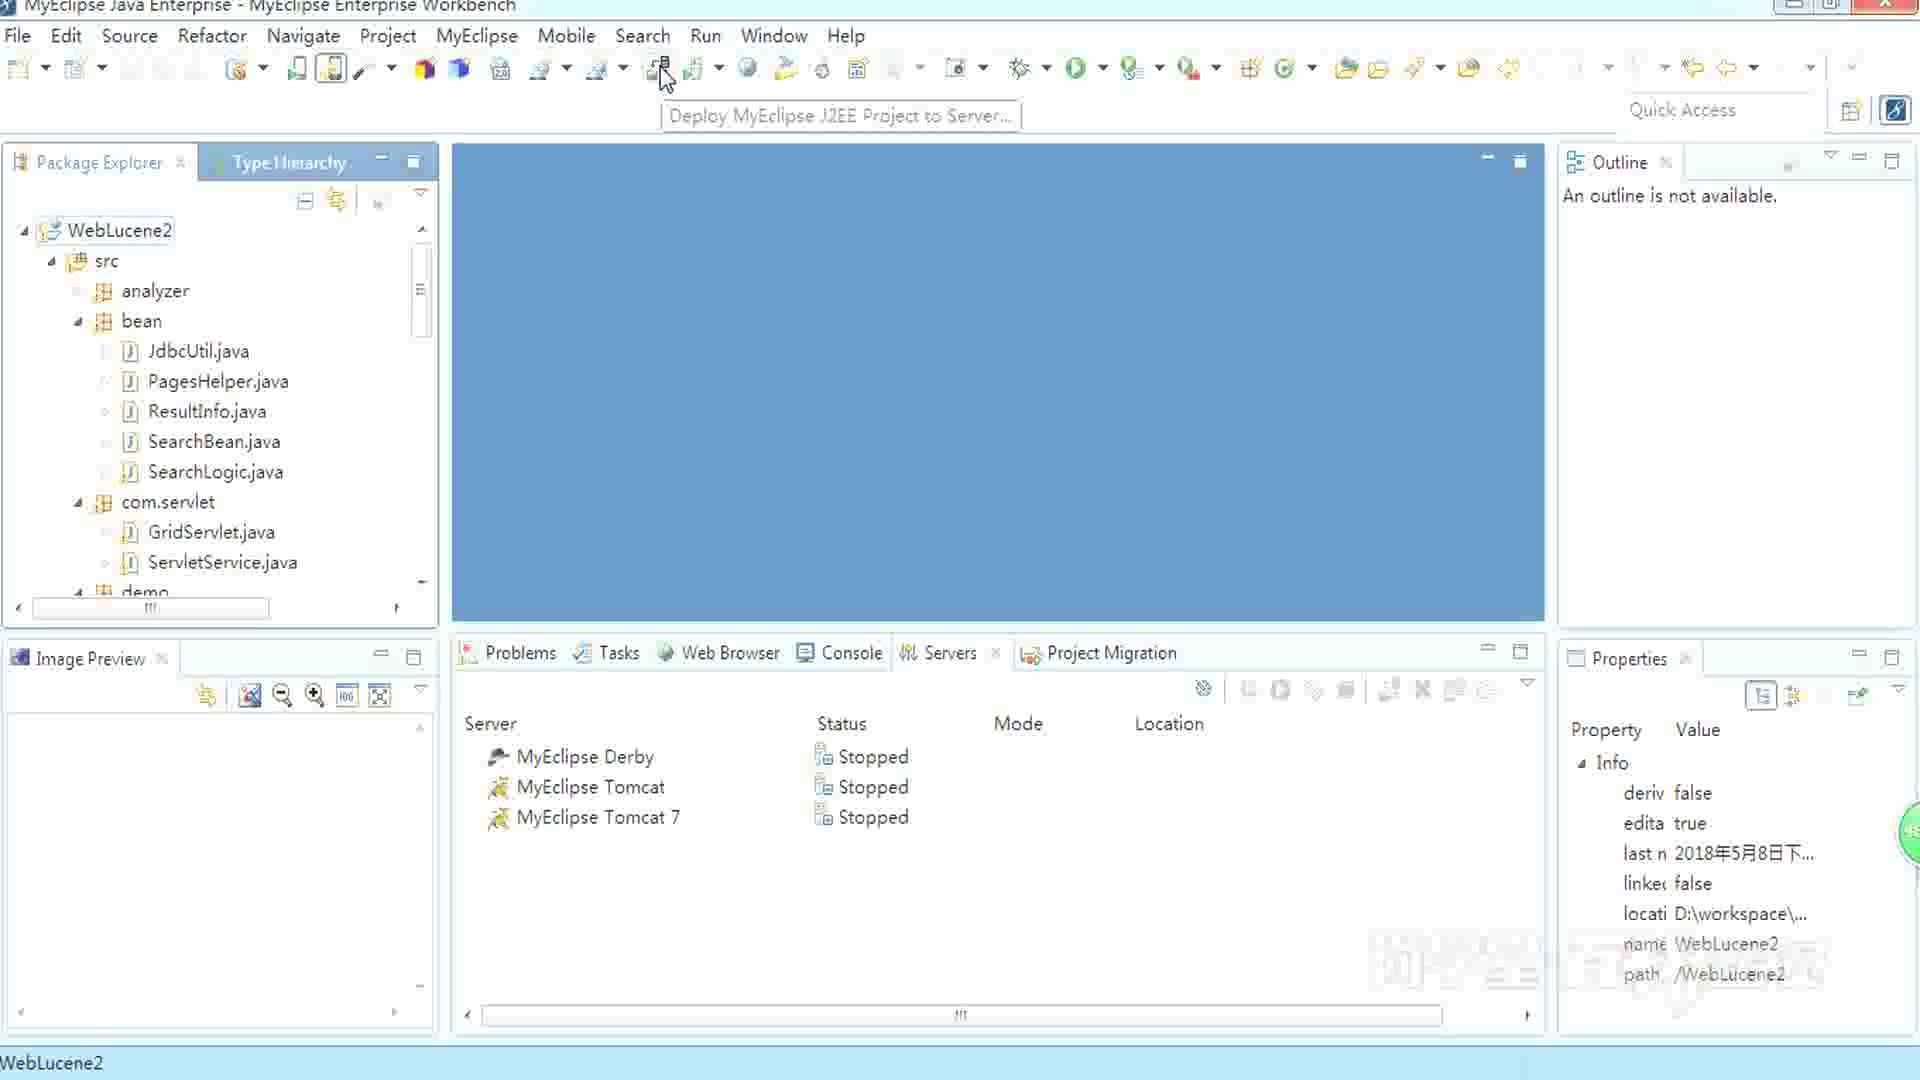Click the mobile device preview icon with green arrow
The height and width of the screenshot is (1080, 1920).
click(296, 68)
